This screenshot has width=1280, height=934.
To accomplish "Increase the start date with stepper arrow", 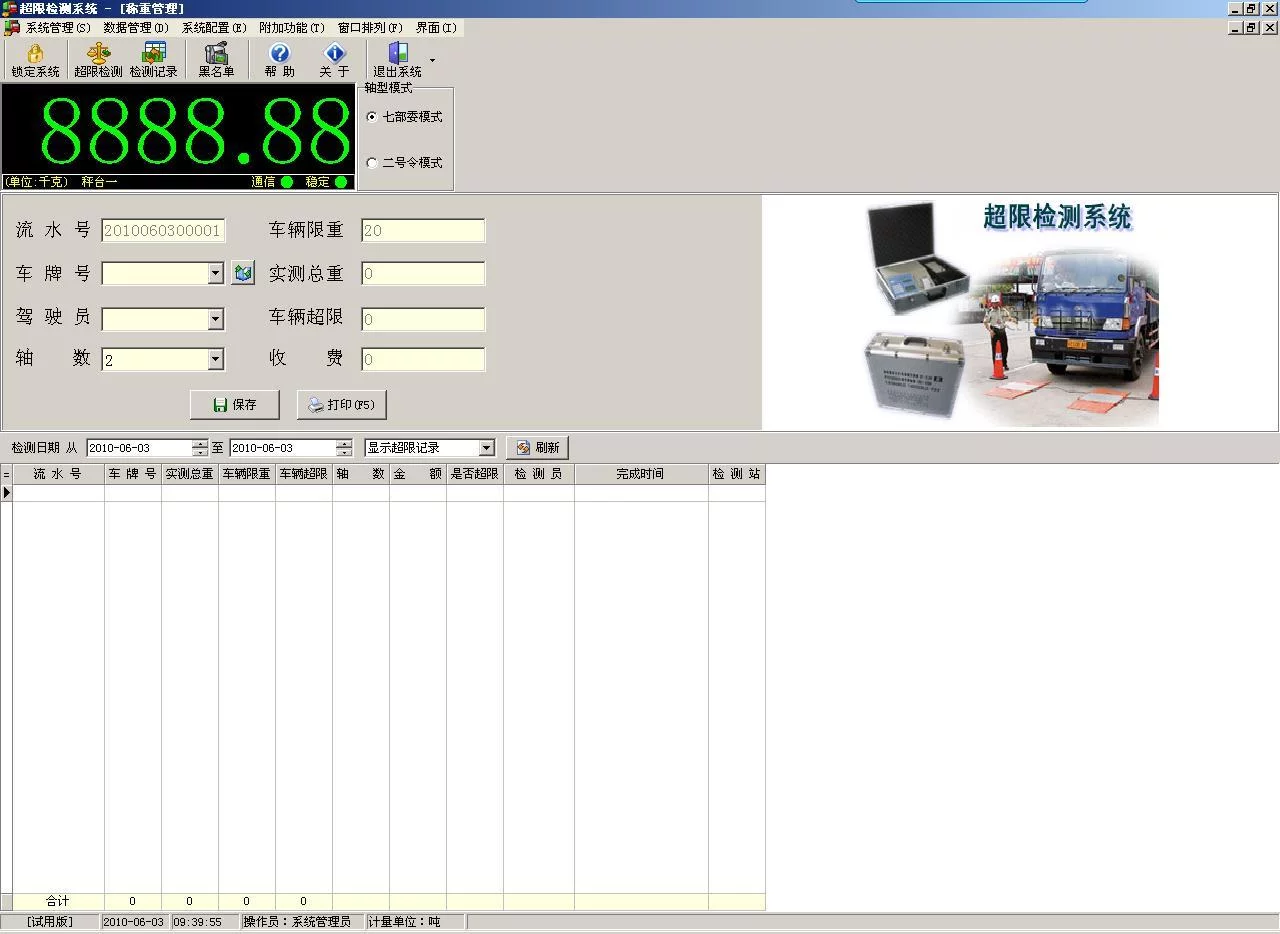I will [x=201, y=443].
